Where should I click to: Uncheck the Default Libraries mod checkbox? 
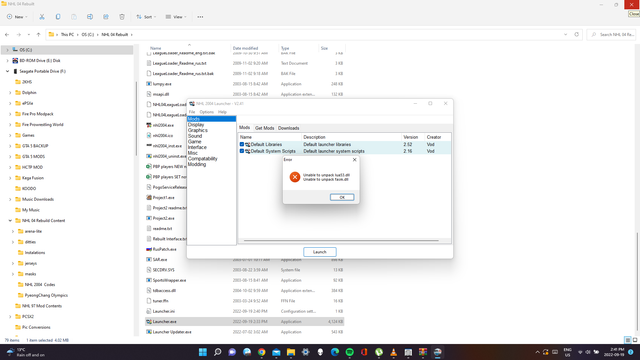click(242, 144)
